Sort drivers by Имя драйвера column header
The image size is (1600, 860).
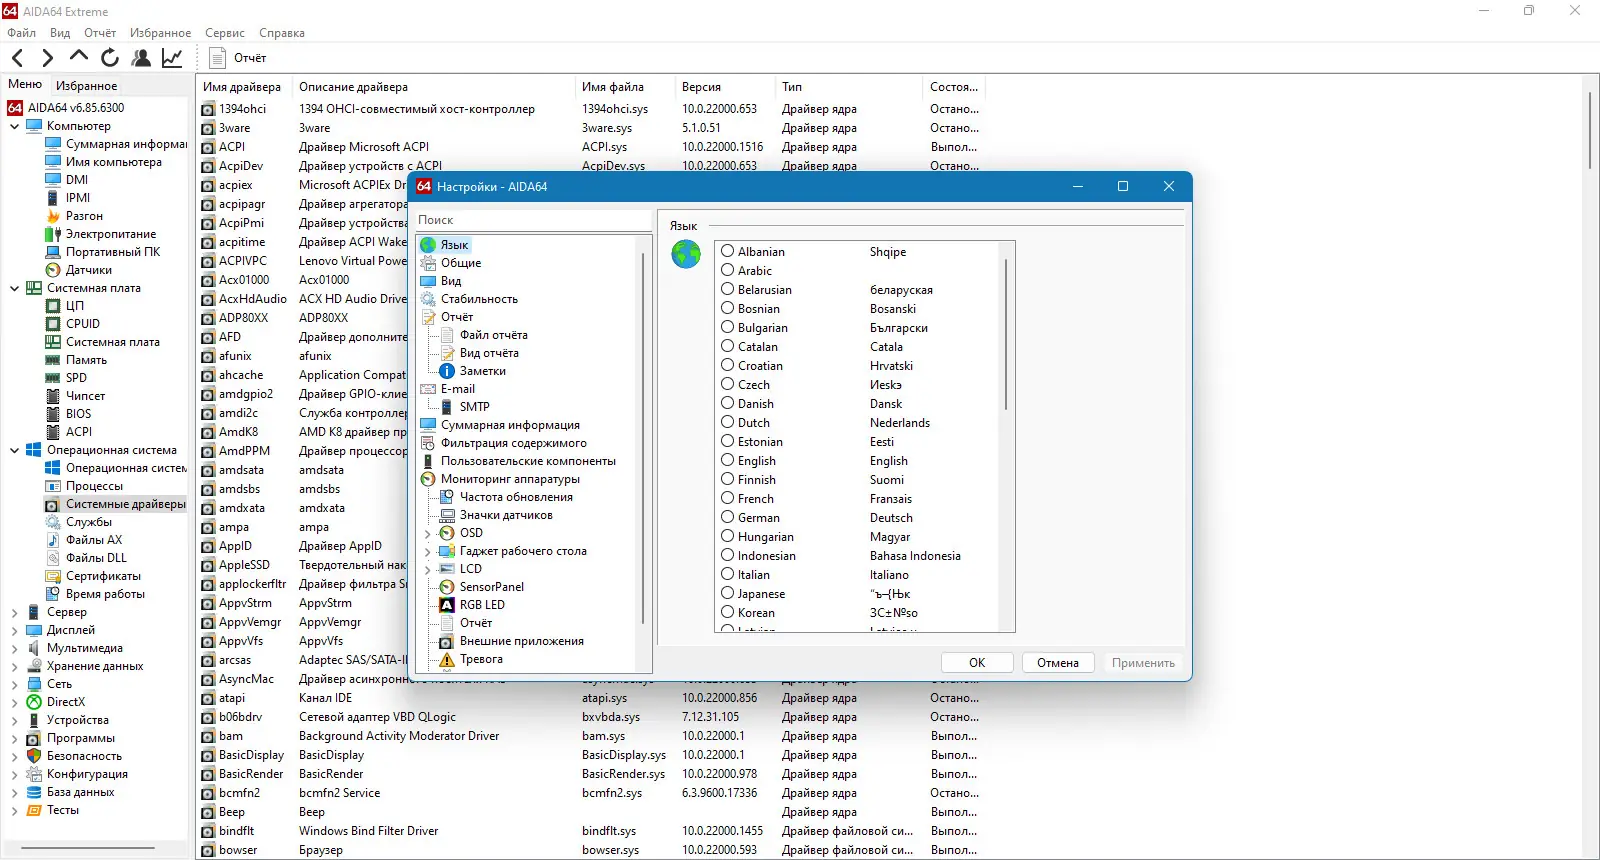(x=244, y=87)
